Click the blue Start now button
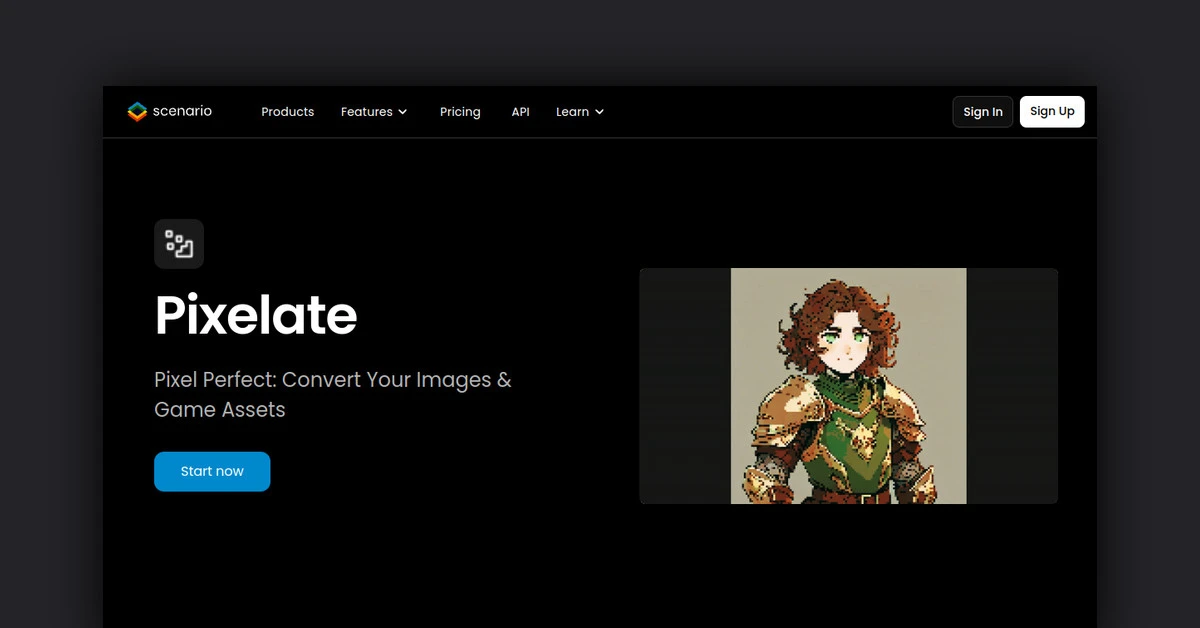 [x=212, y=471]
